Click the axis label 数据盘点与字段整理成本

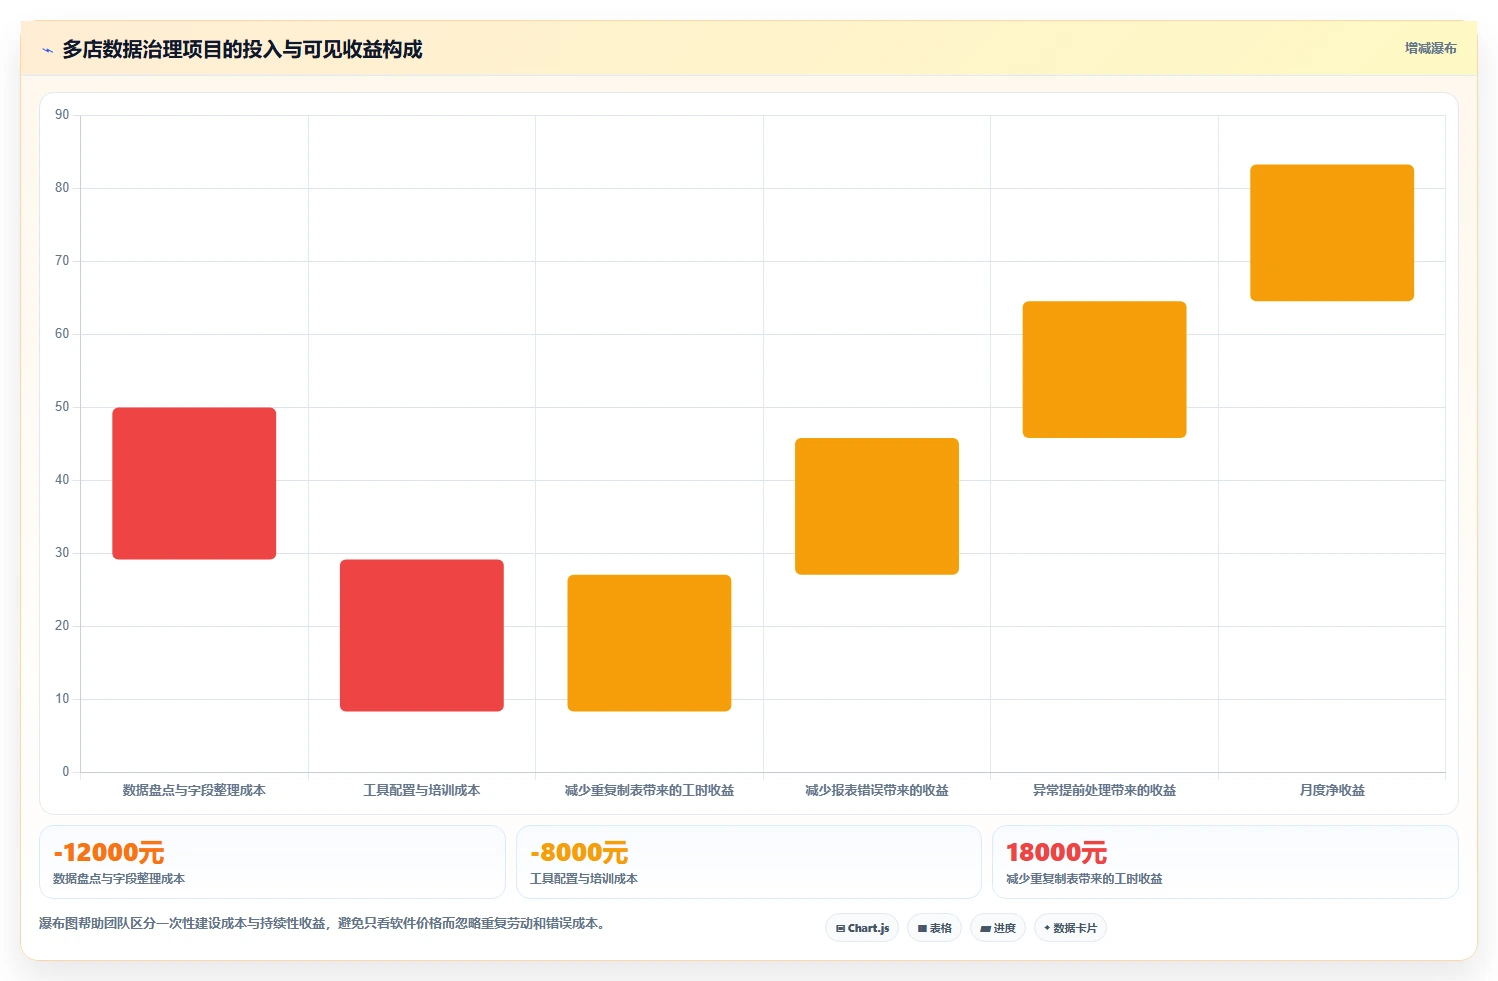(194, 790)
